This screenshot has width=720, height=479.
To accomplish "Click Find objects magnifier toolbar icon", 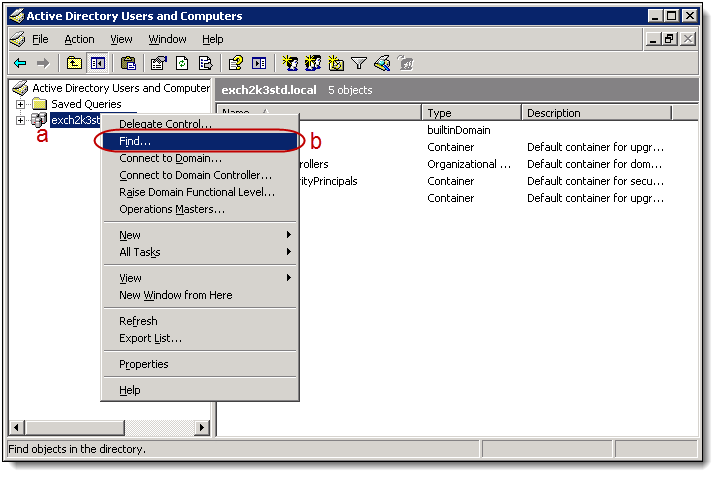I will point(382,63).
